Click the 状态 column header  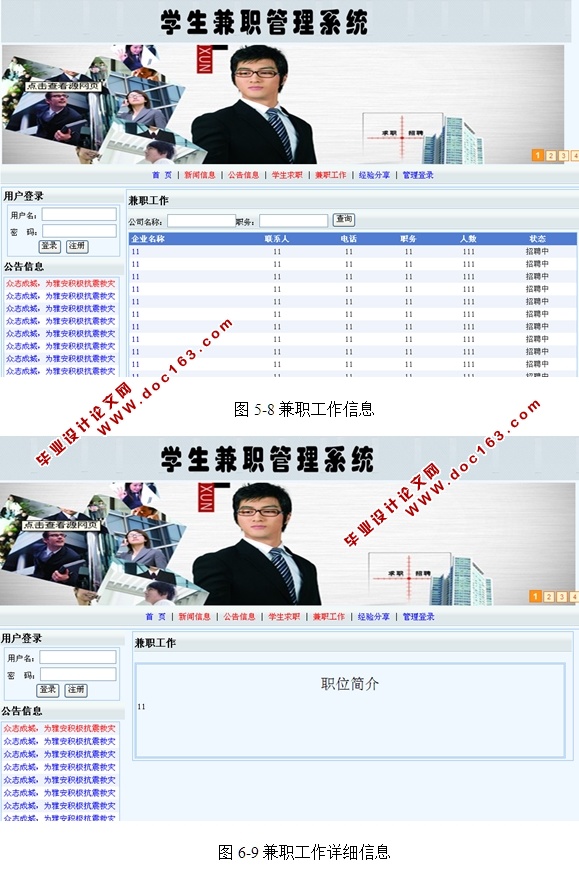coord(537,239)
